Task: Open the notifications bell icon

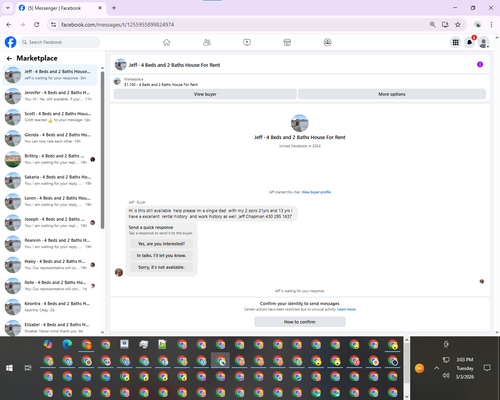Action: (470, 42)
